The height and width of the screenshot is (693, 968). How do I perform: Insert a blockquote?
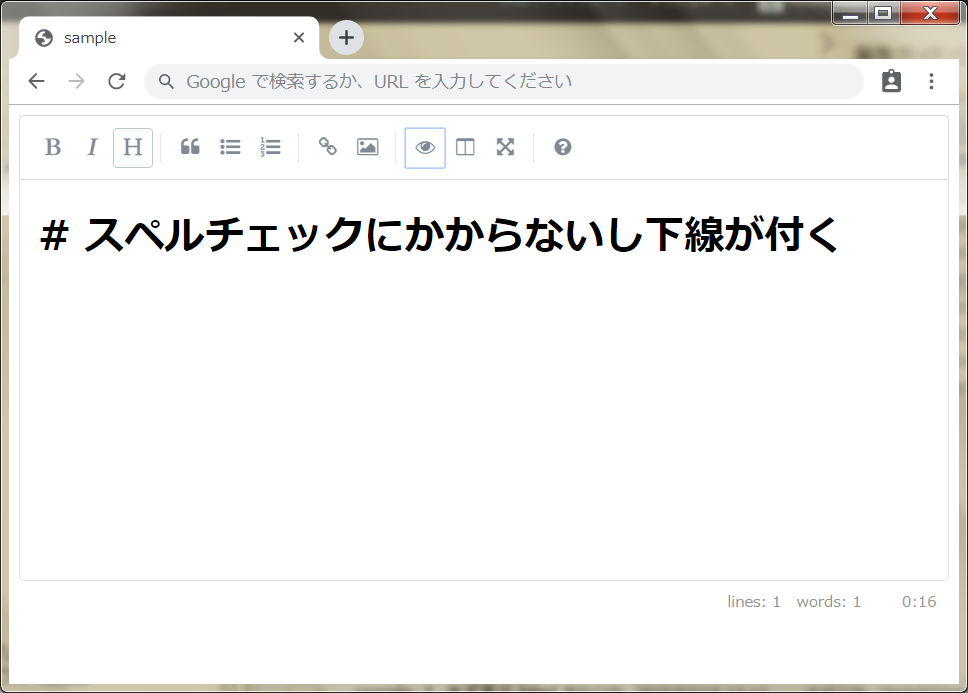[190, 147]
